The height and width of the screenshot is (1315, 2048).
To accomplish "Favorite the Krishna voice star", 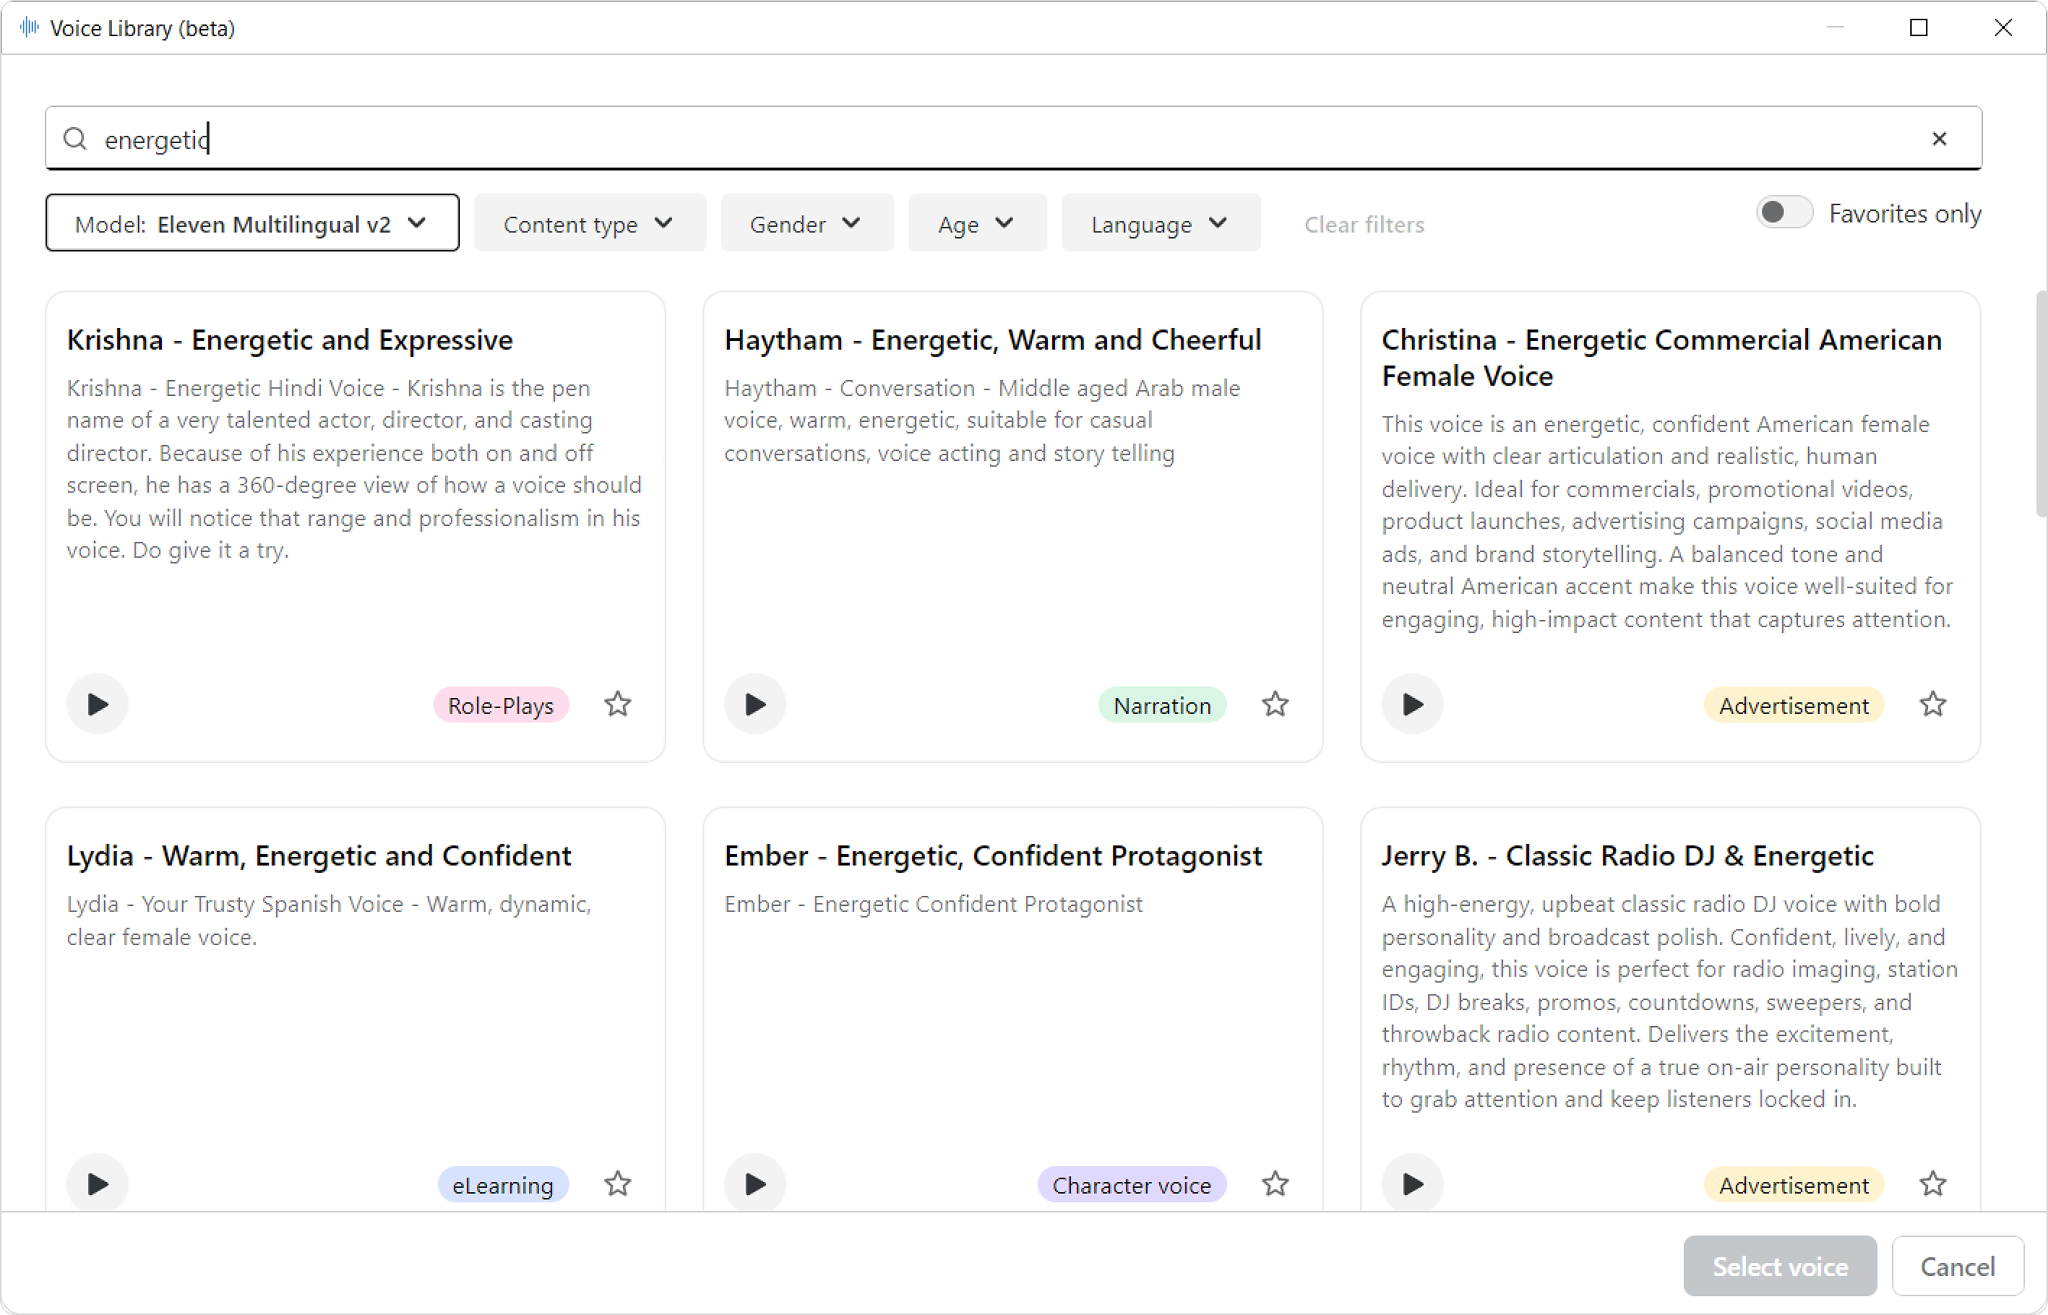I will click(618, 704).
